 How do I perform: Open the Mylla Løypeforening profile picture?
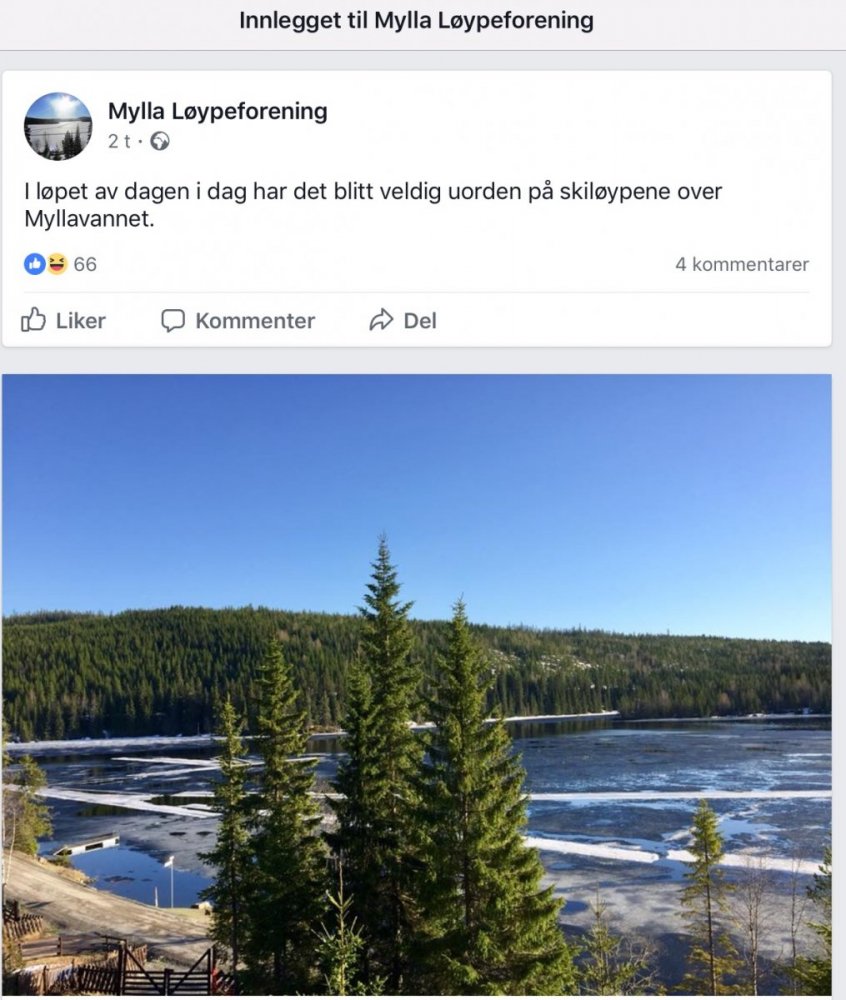58,126
